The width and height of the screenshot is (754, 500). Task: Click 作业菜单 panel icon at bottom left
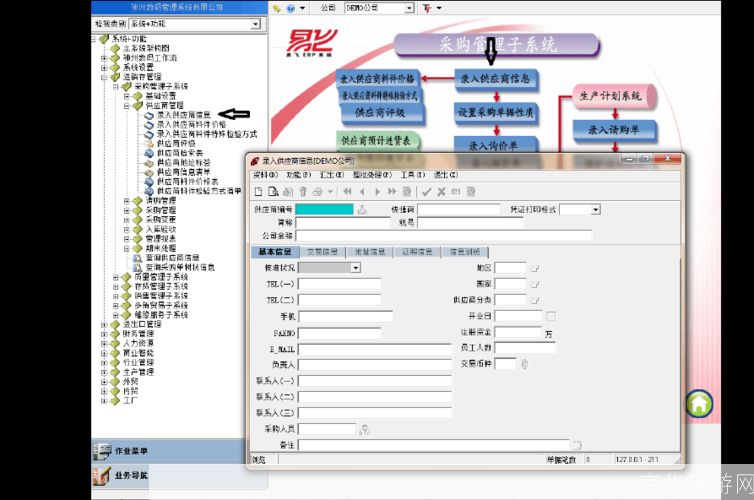(x=102, y=451)
